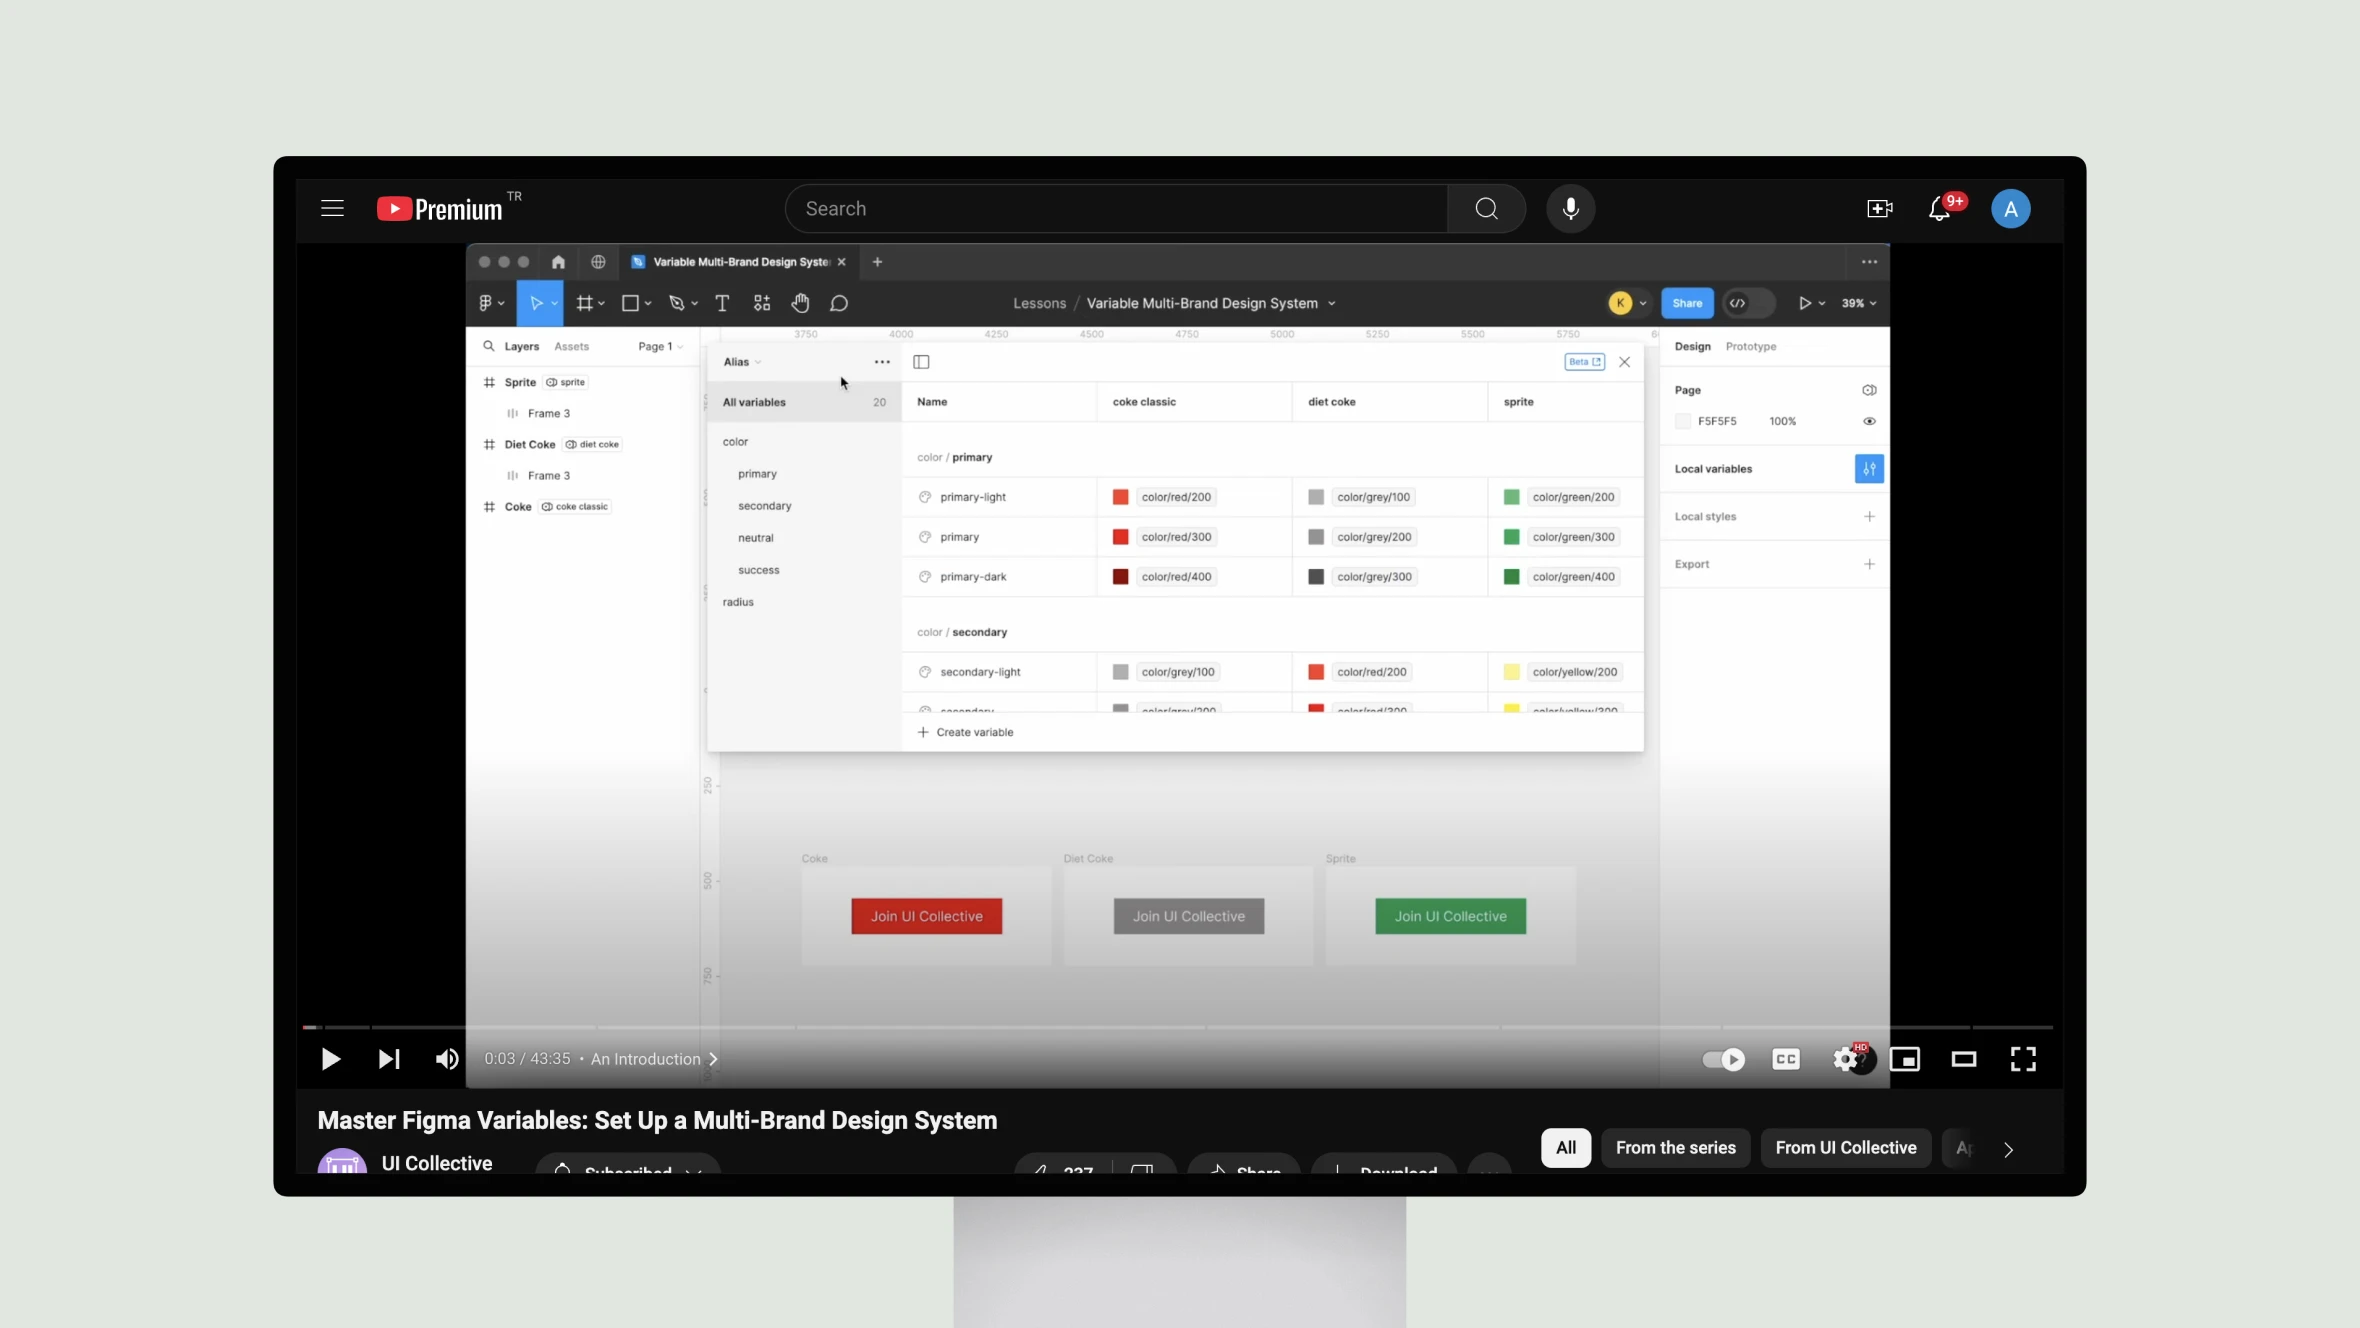Enter full screen mode
The height and width of the screenshot is (1328, 2360).
[x=2023, y=1058]
